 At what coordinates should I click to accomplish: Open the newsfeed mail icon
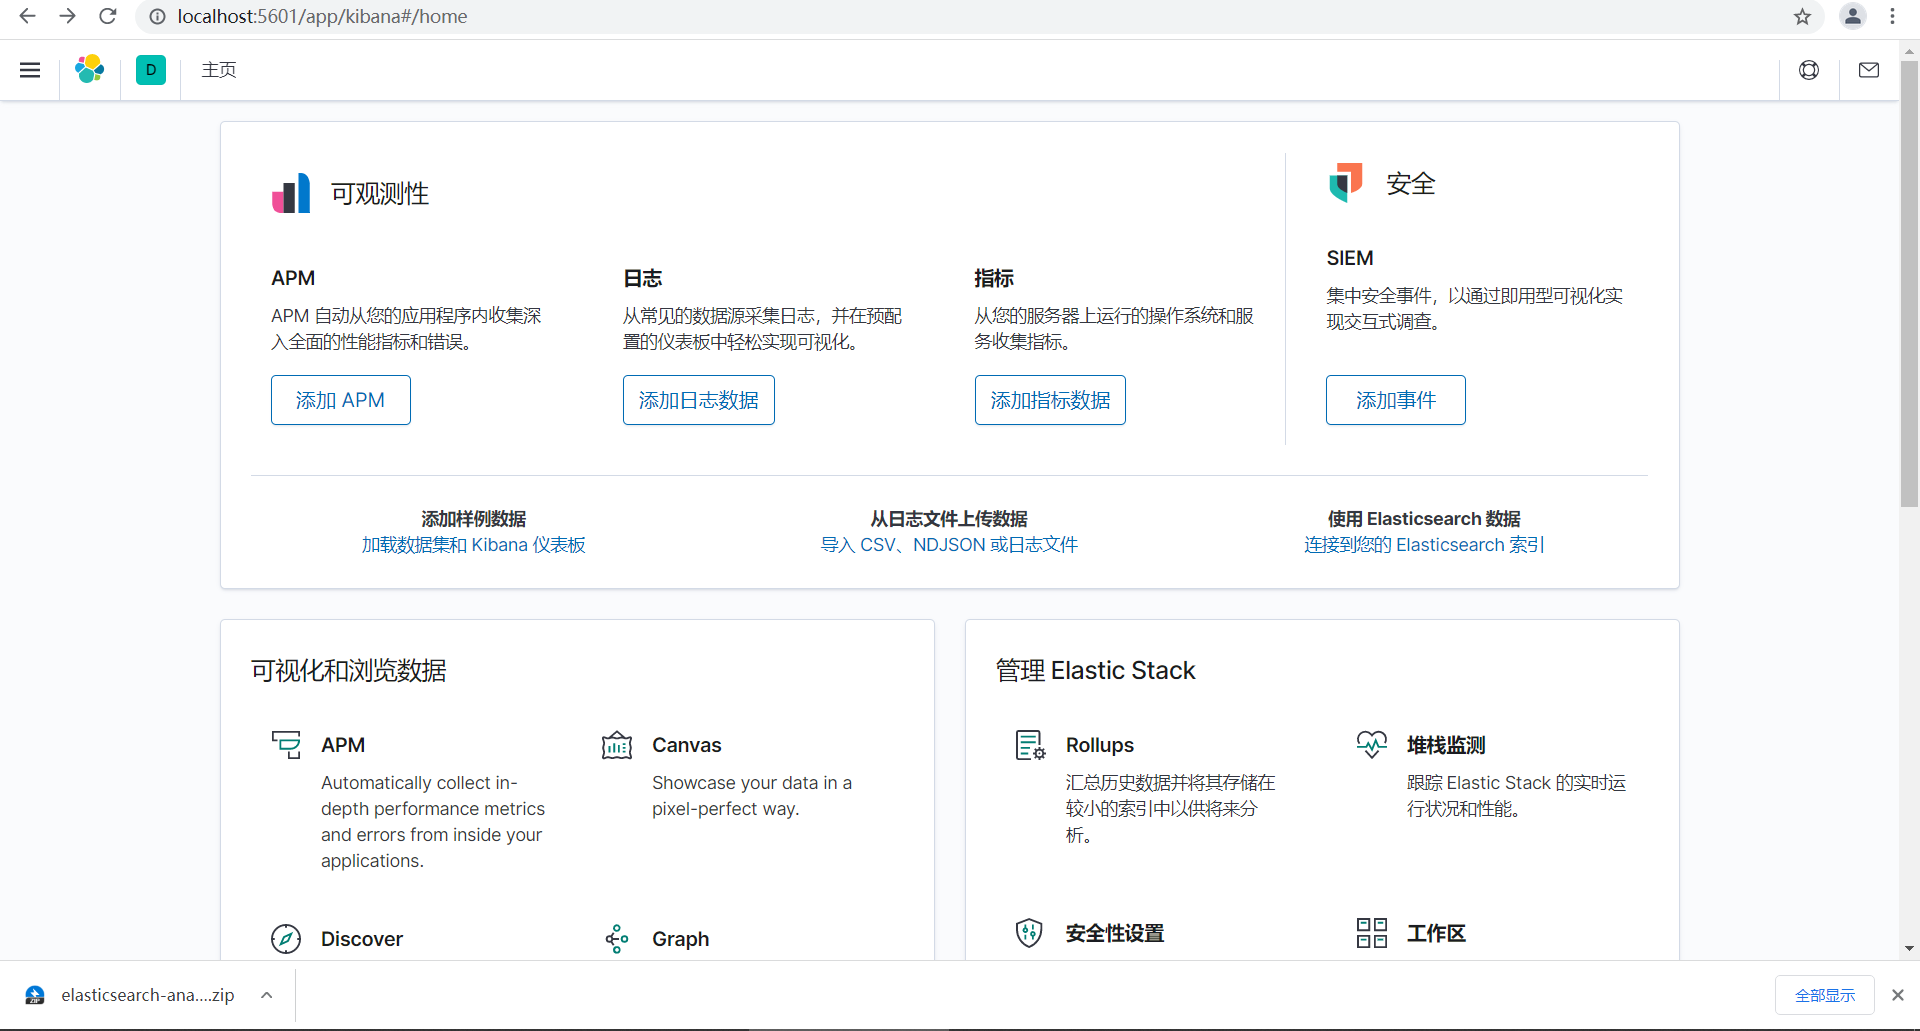(1869, 70)
